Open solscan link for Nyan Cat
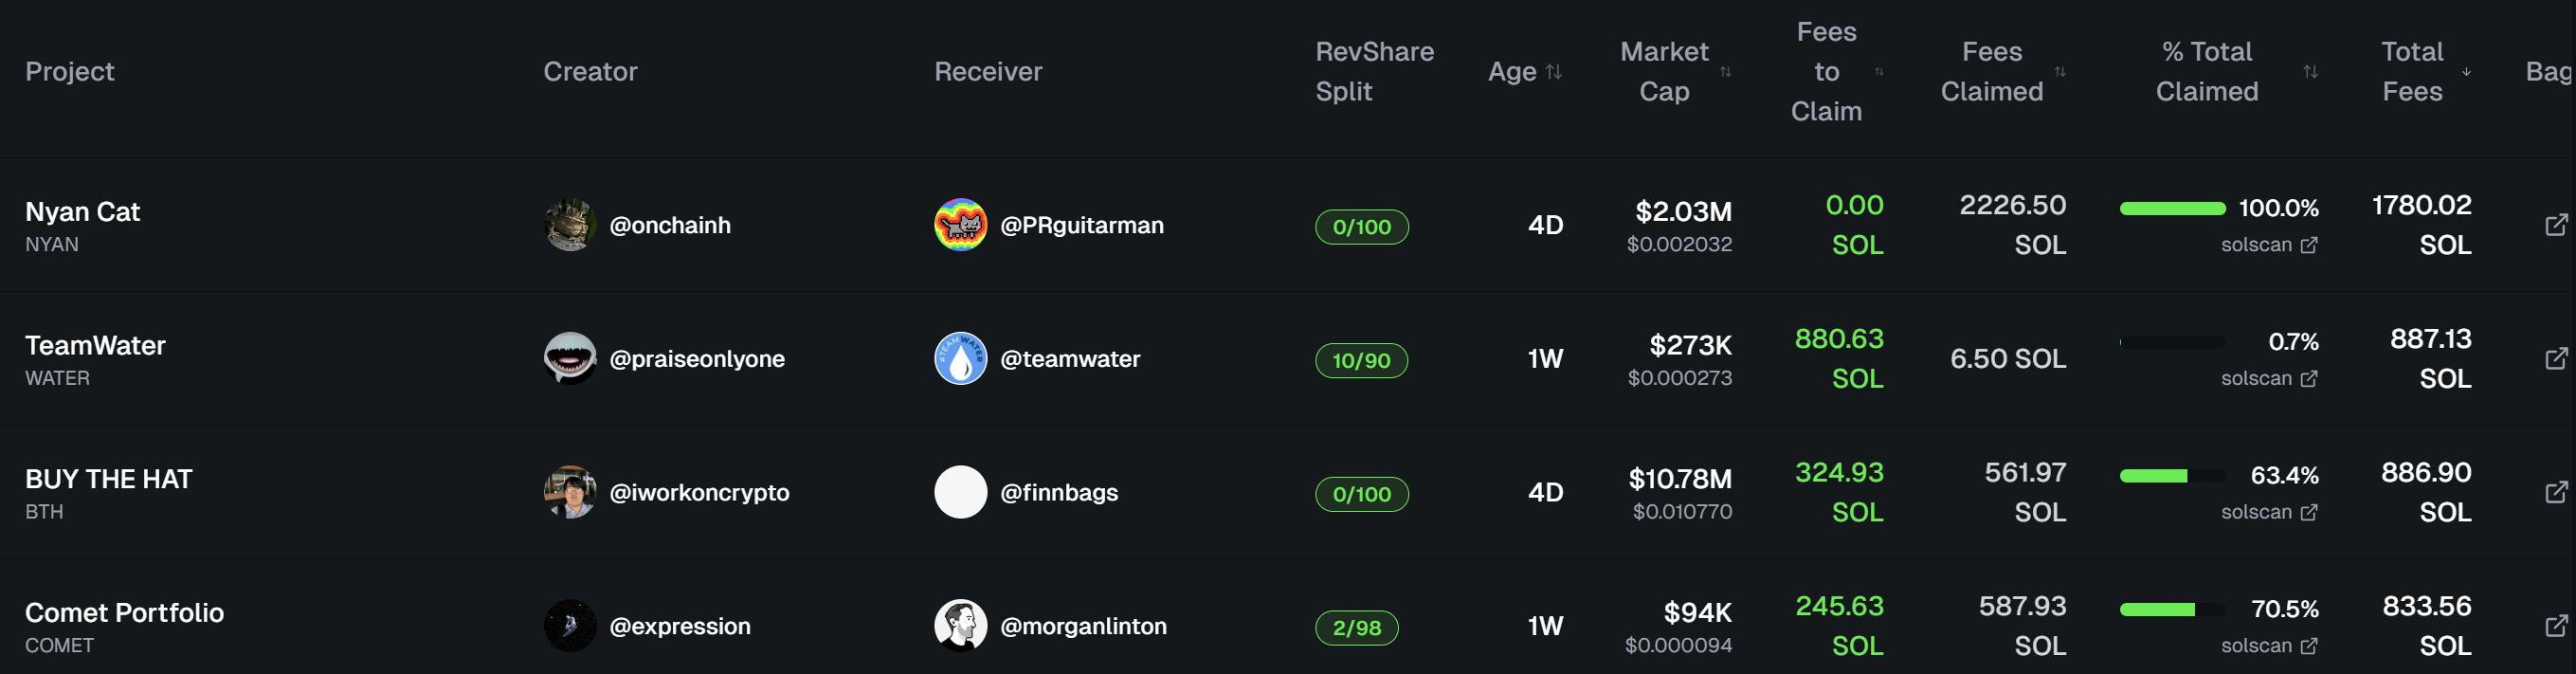Viewport: 2576px width, 674px height. pos(2269,245)
